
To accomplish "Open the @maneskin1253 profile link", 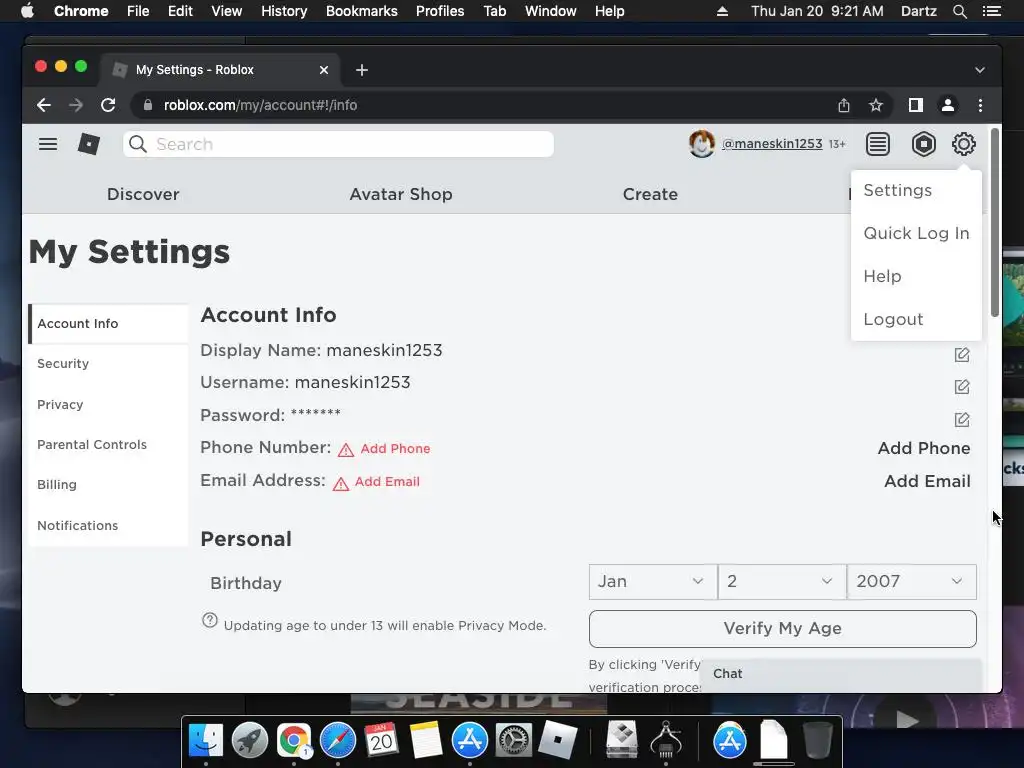I will [772, 144].
